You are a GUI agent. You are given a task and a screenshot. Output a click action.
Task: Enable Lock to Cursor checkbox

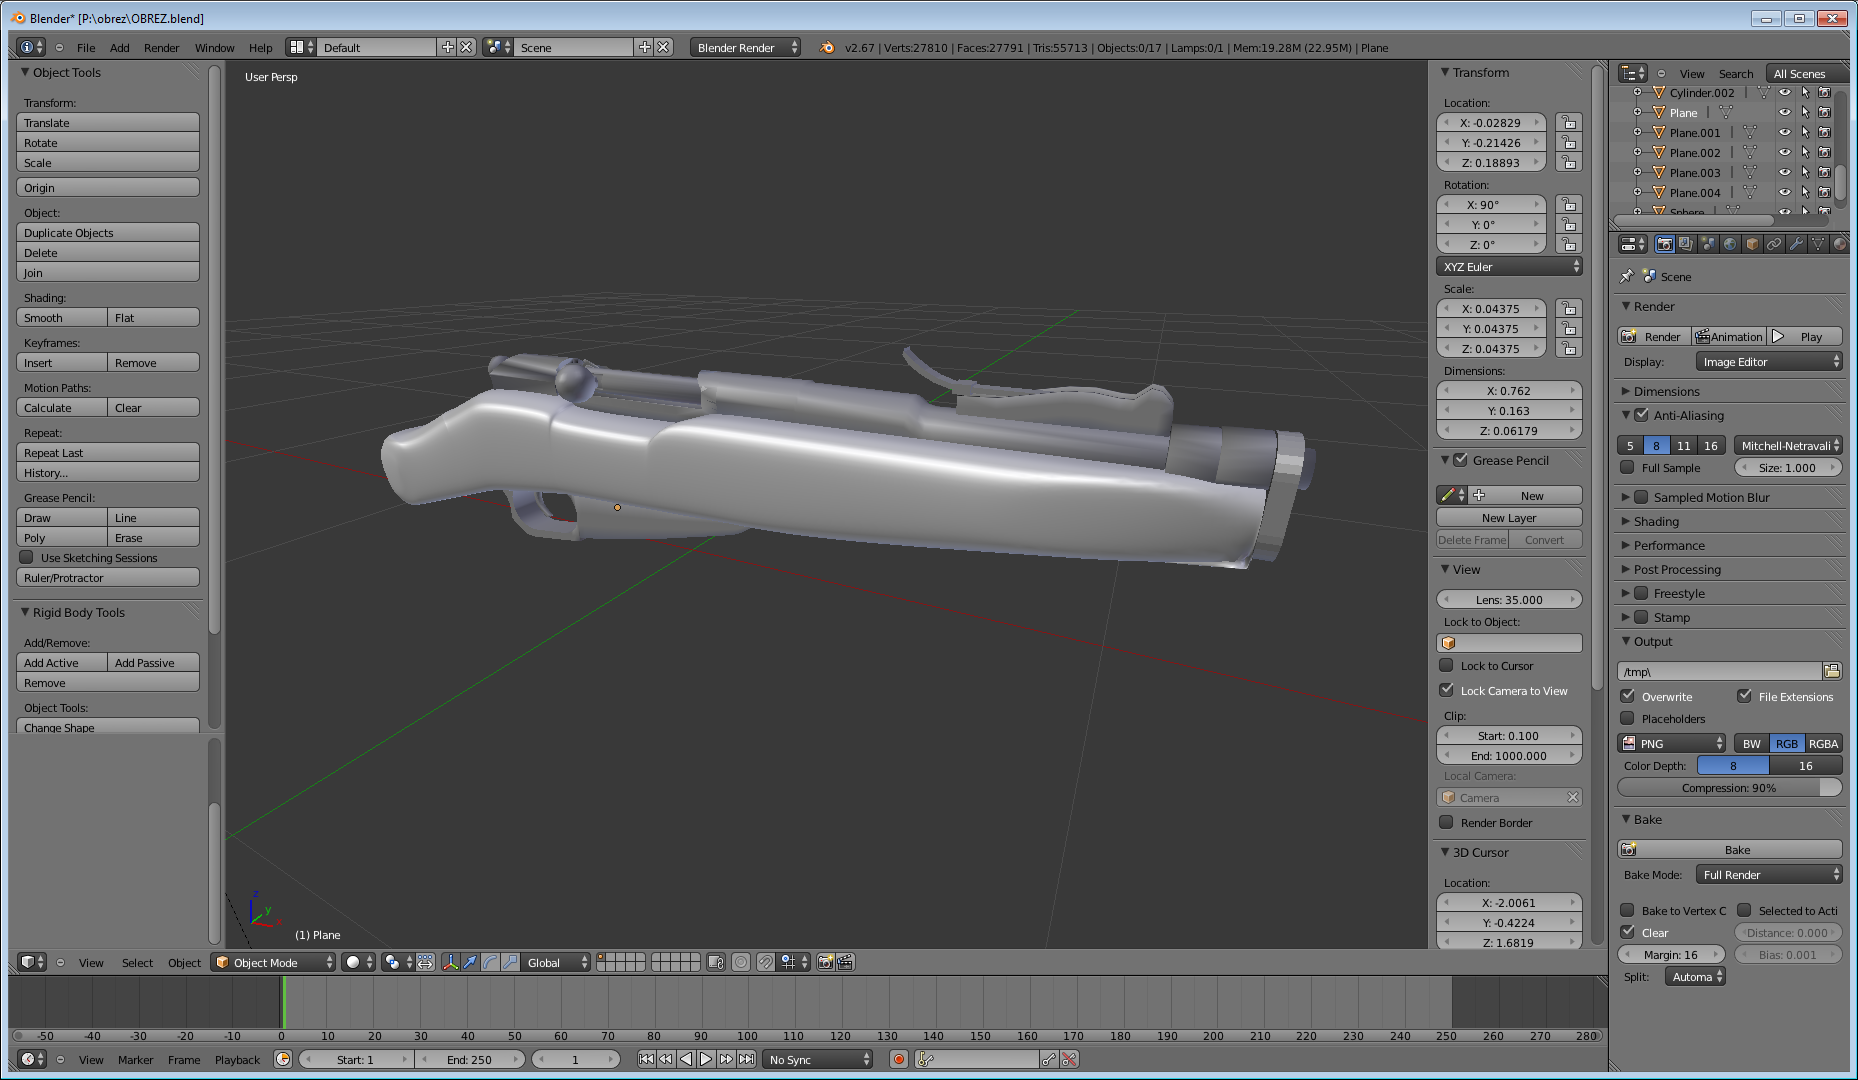point(1446,665)
